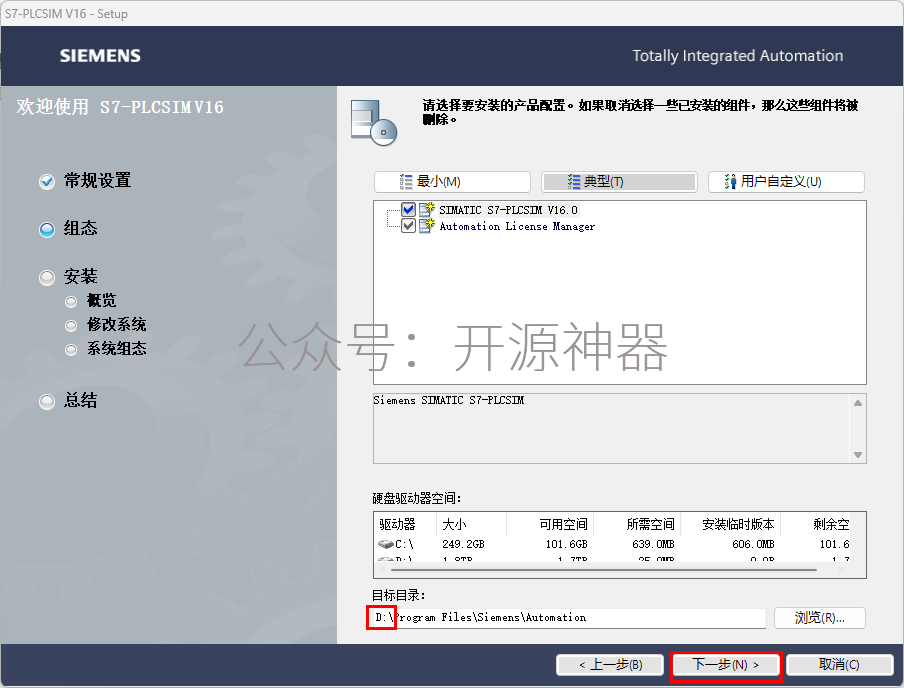Click the SIMATIC S7-PLCSIM V16.0 package icon
Viewport: 904px width, 688px height.
point(427,209)
